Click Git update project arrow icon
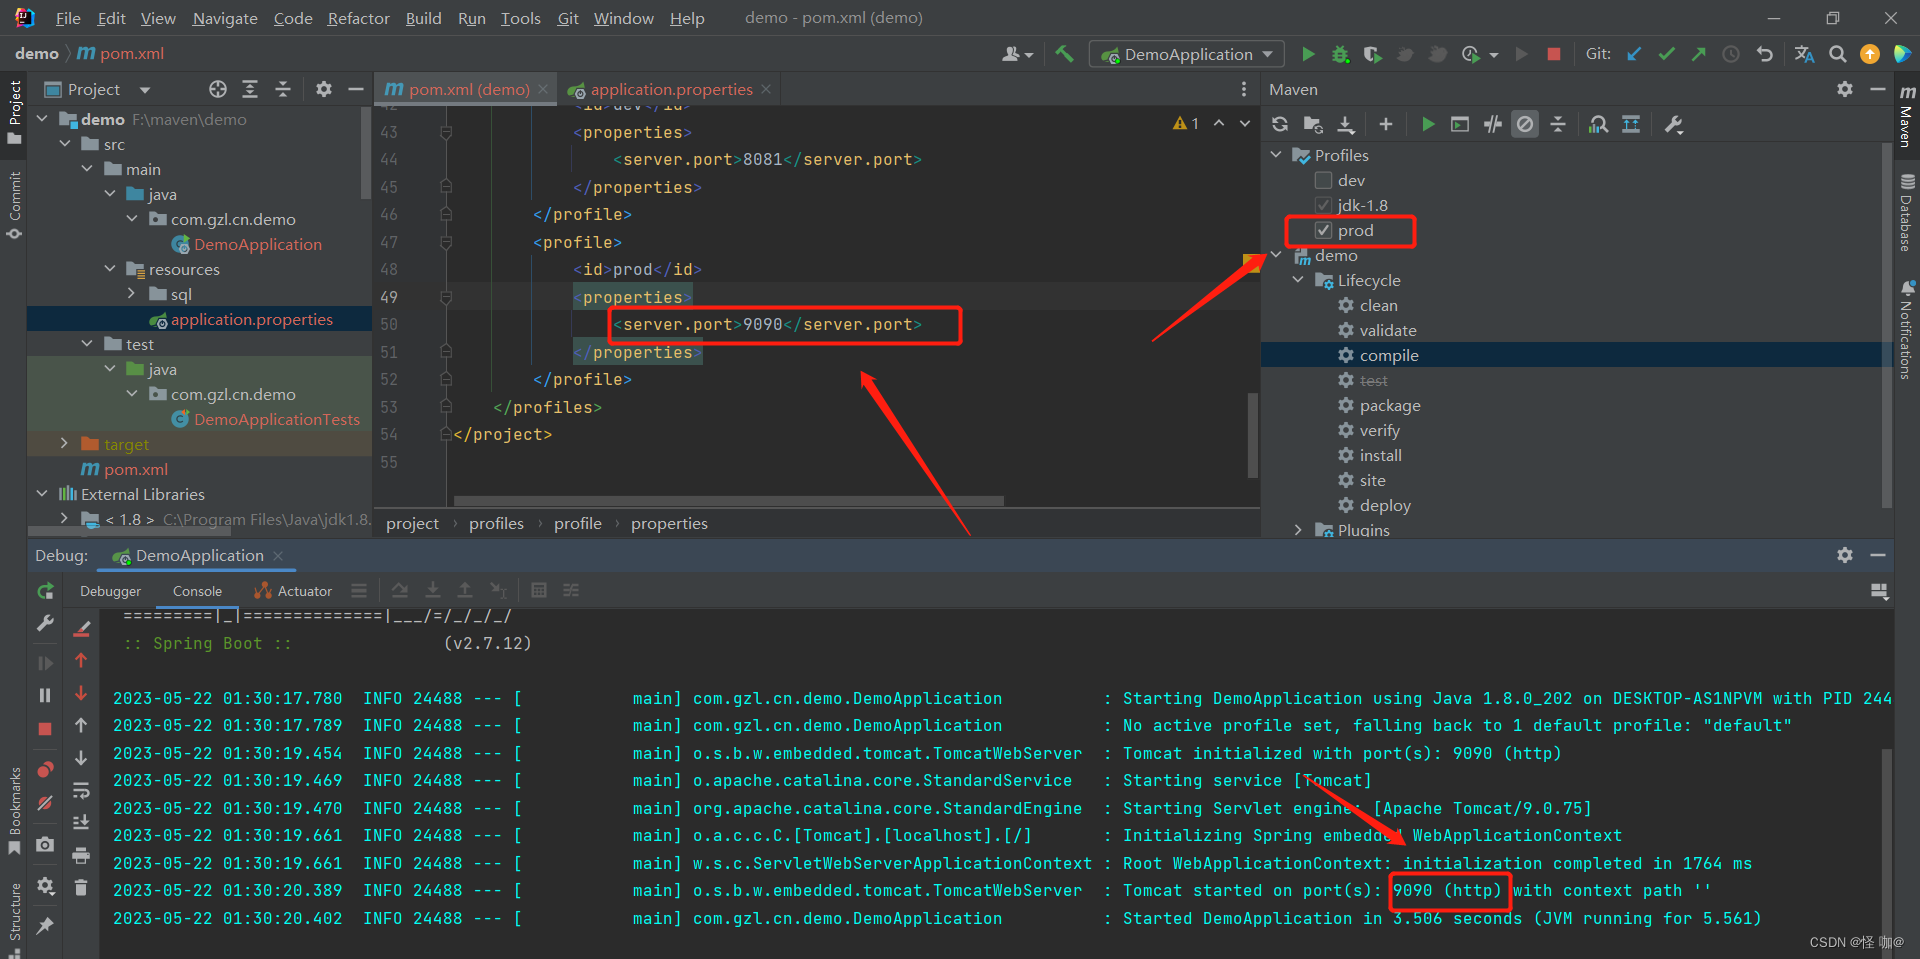Viewport: 1920px width, 959px height. click(1634, 54)
